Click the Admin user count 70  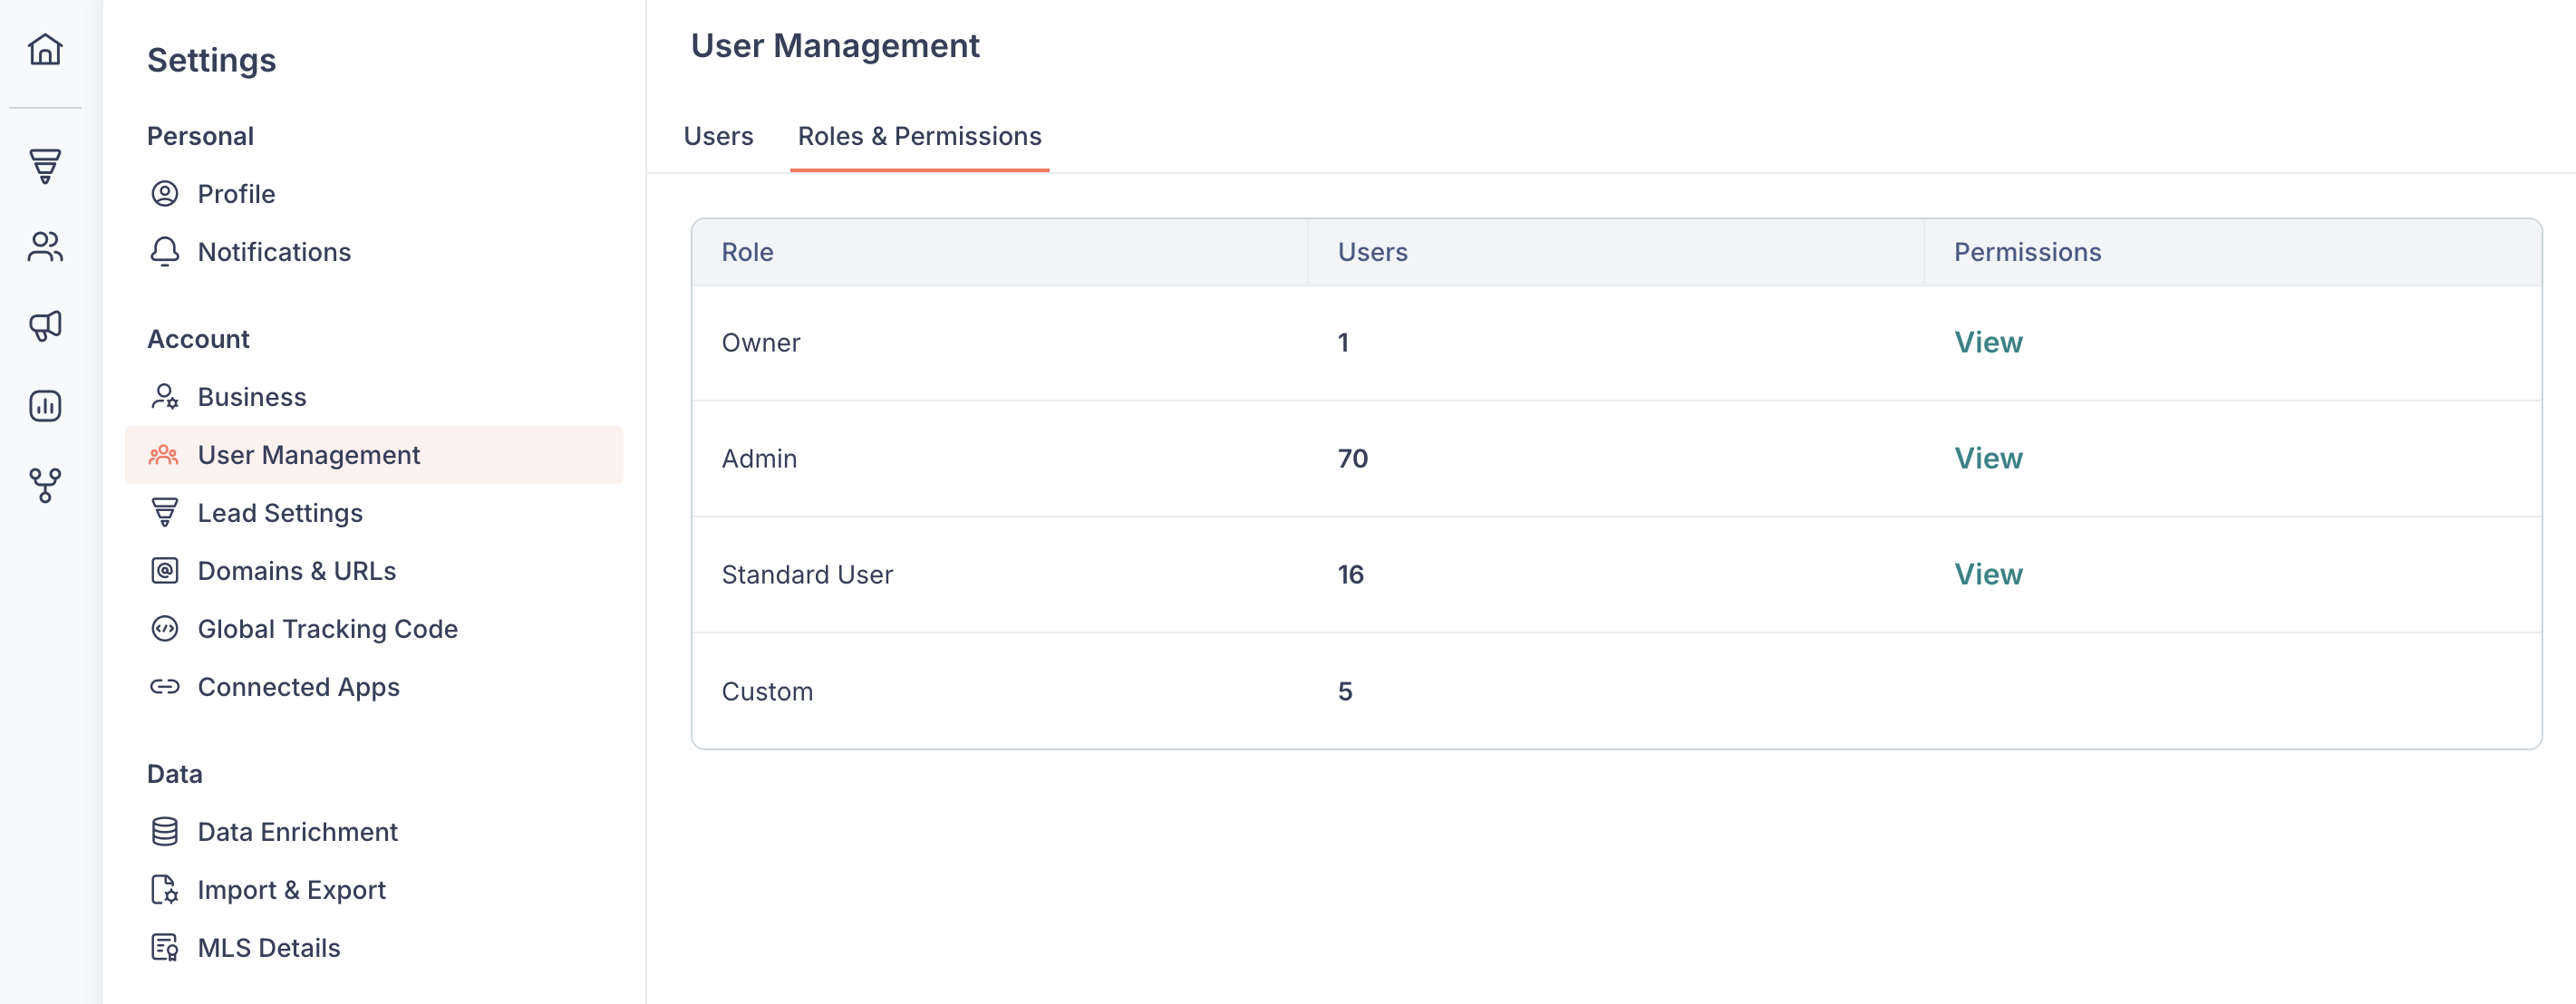tap(1352, 459)
